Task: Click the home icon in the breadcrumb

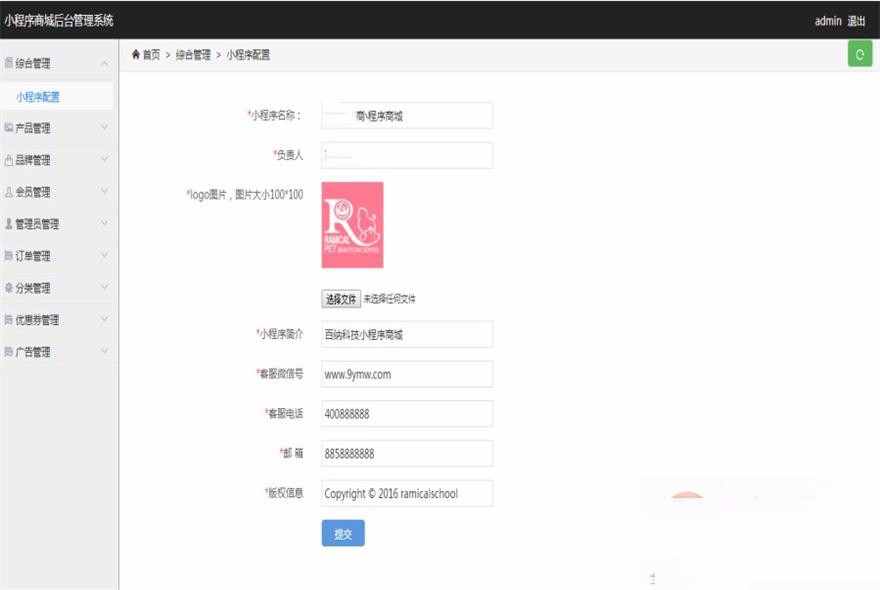Action: (x=137, y=55)
